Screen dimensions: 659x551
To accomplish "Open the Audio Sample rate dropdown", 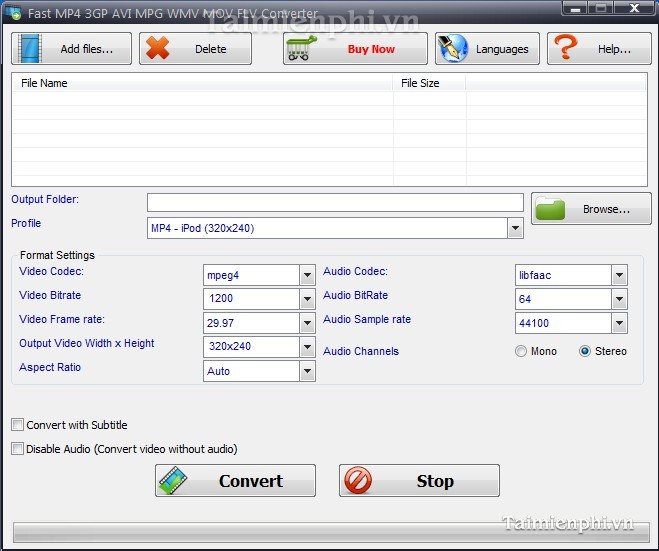I will tap(619, 323).
